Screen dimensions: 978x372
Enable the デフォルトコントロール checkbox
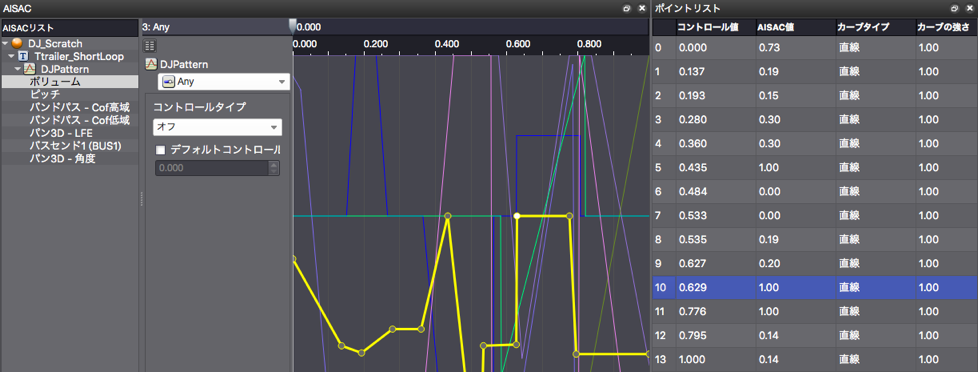(161, 150)
